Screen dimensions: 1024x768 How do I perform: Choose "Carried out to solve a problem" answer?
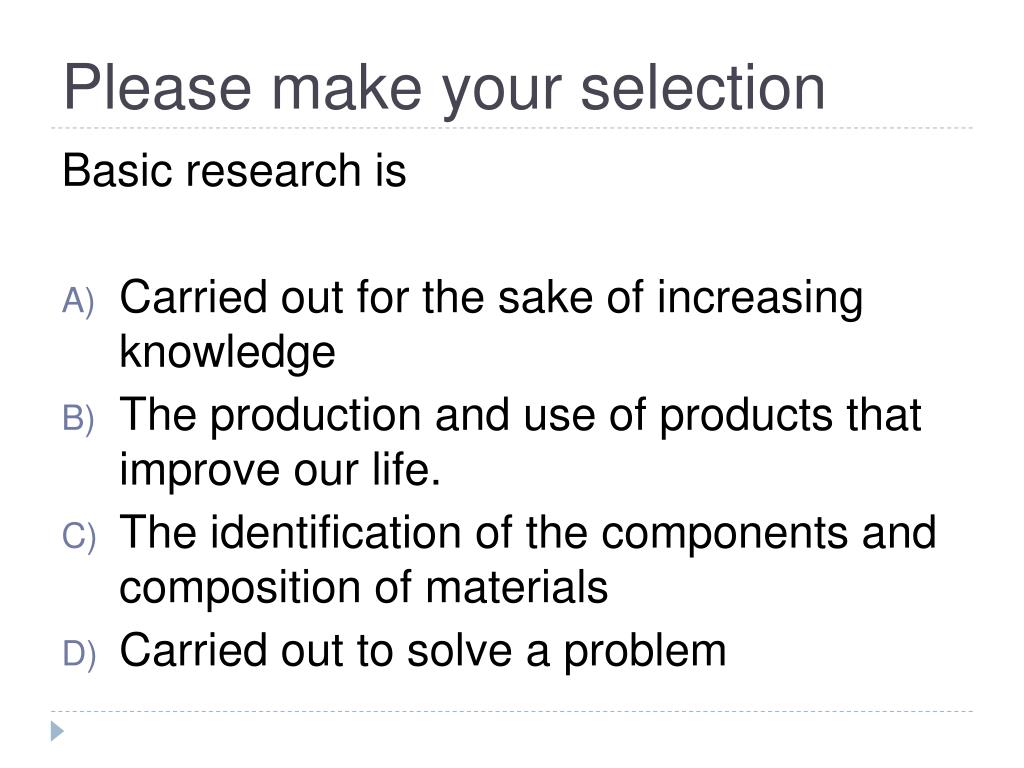(423, 651)
